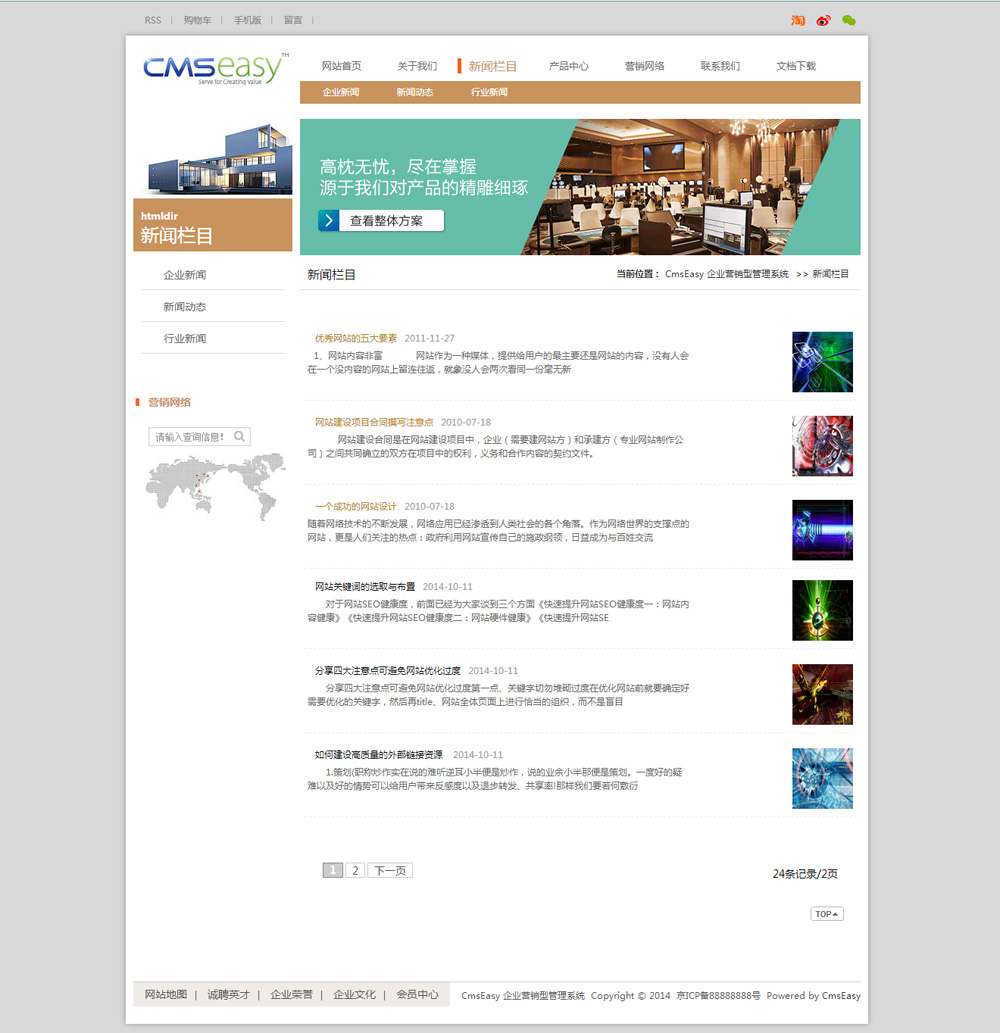Viewport: 1000px width, 1033px height.
Task: Click the TOP back-to-top button
Action: click(827, 914)
